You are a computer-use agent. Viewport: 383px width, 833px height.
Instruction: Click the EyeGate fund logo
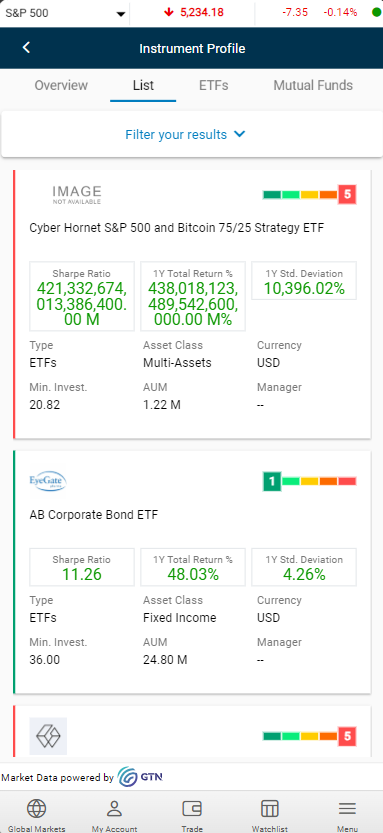[x=48, y=481]
